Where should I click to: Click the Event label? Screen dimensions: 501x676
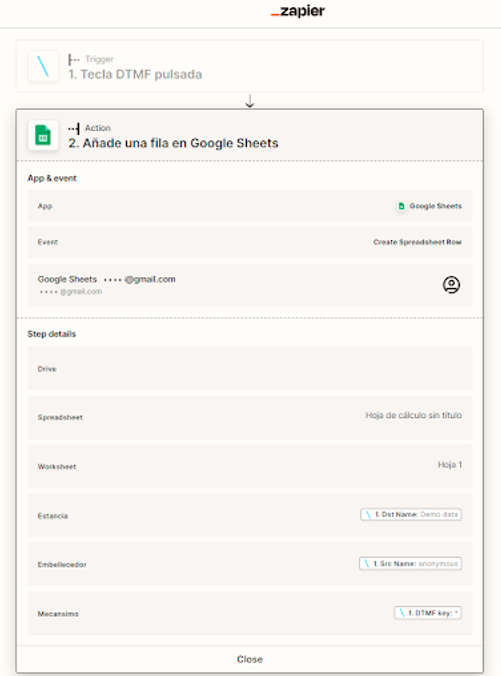click(47, 242)
